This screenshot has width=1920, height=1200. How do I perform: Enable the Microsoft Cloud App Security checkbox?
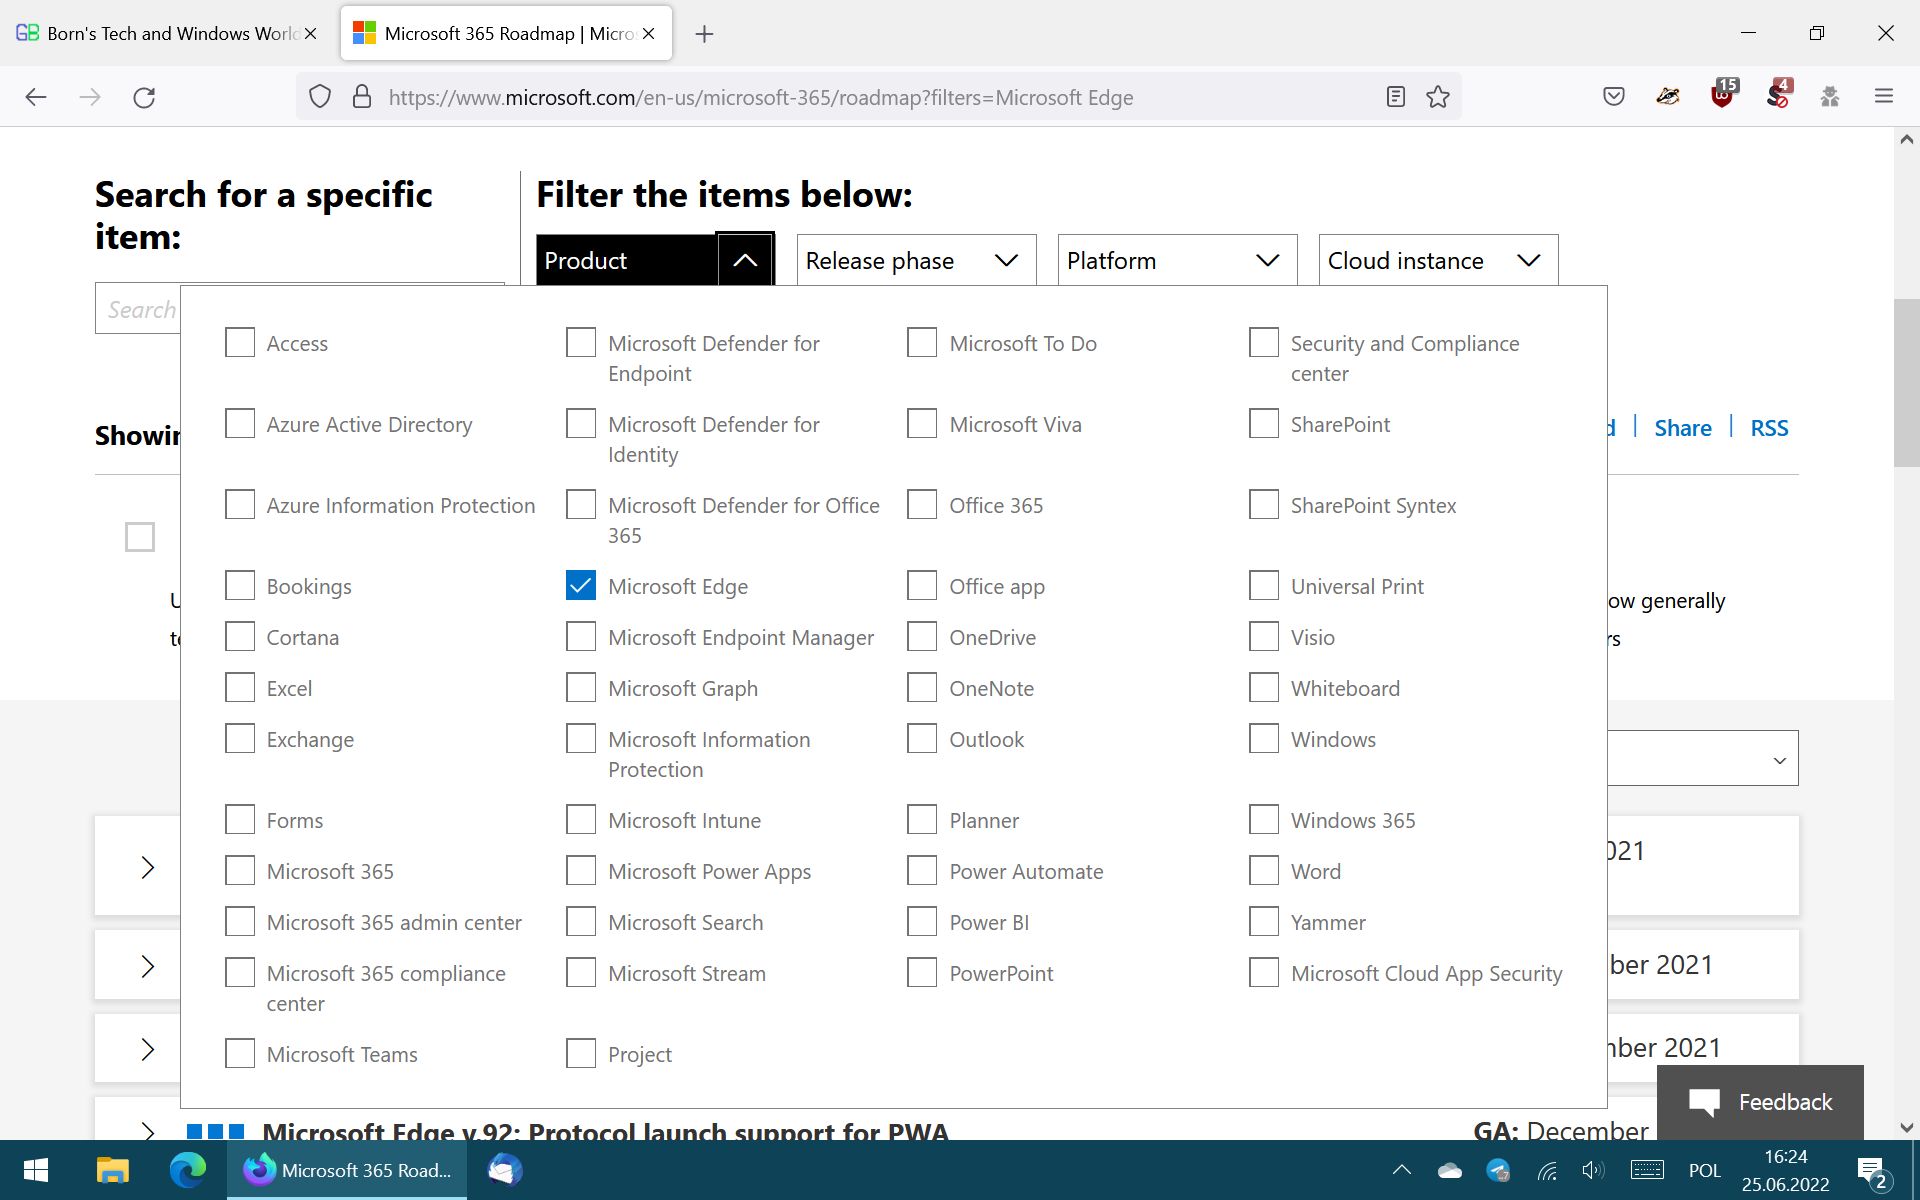tap(1264, 972)
